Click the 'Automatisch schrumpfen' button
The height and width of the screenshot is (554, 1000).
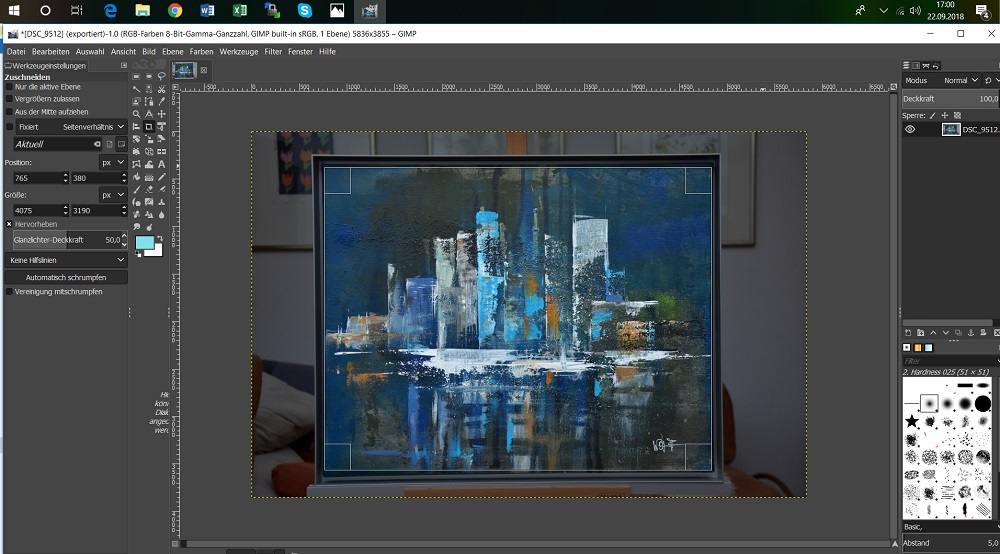tap(65, 277)
